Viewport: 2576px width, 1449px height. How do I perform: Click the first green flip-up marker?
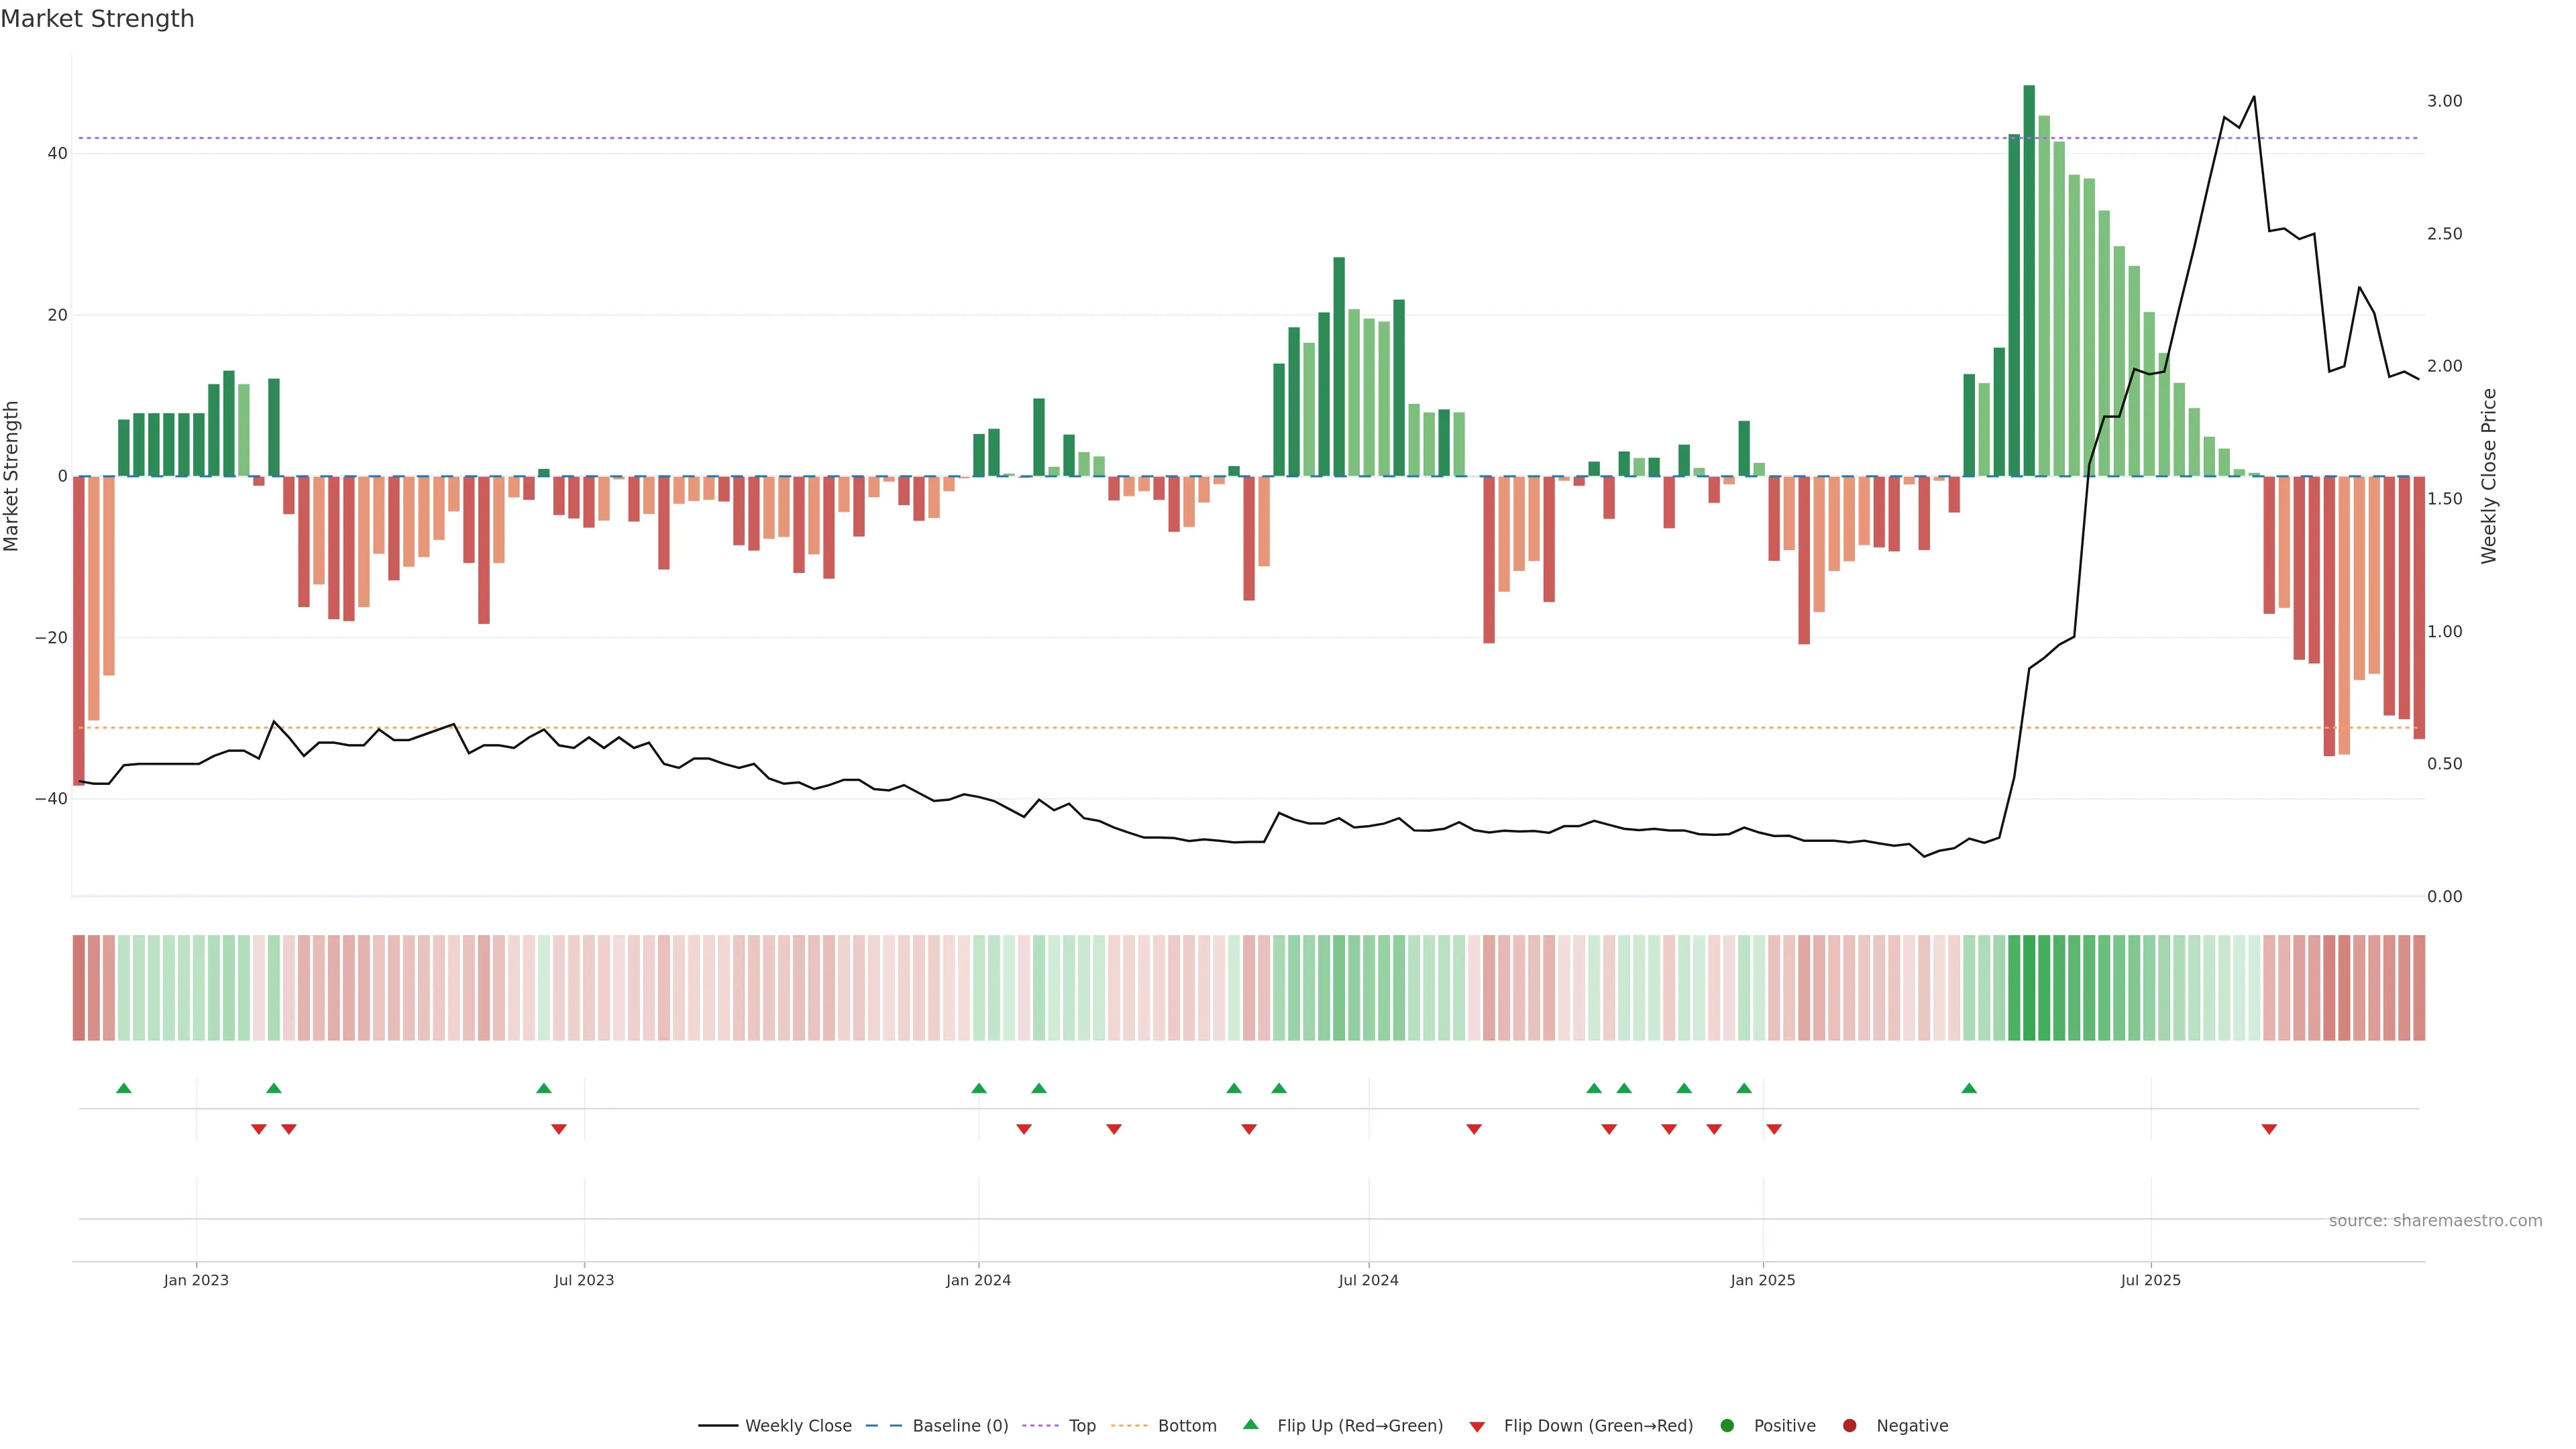(124, 1088)
